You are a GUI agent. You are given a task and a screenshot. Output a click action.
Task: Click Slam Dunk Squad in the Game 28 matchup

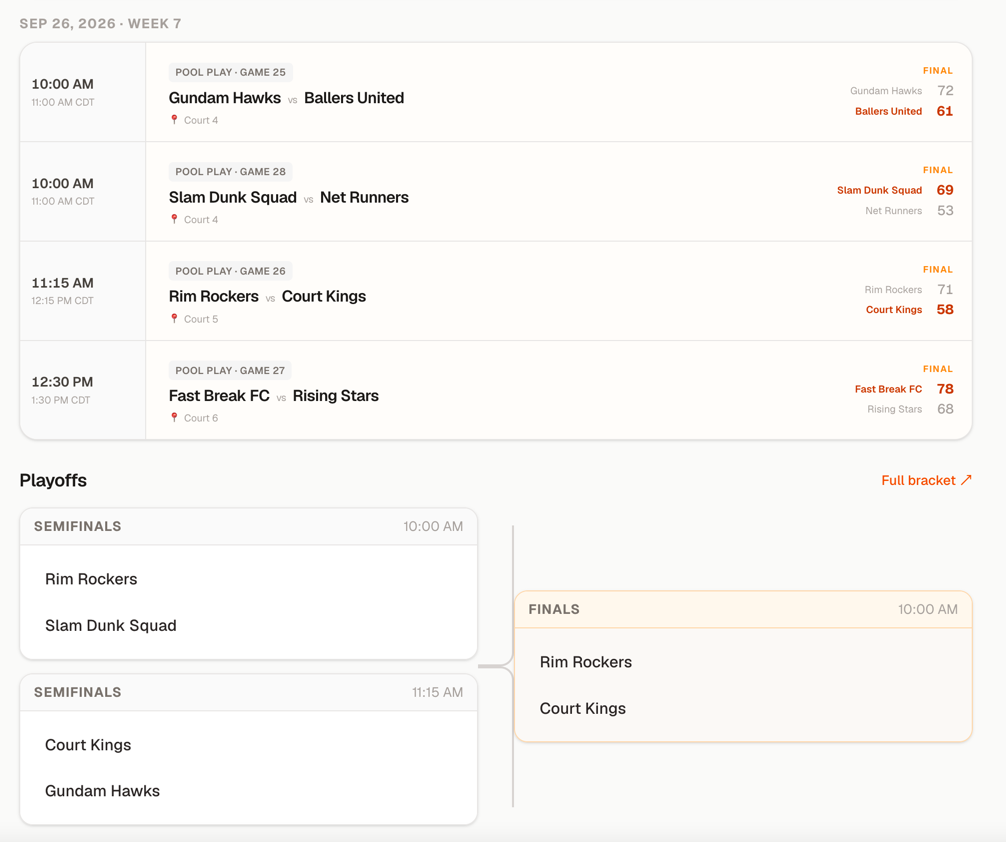tap(232, 197)
